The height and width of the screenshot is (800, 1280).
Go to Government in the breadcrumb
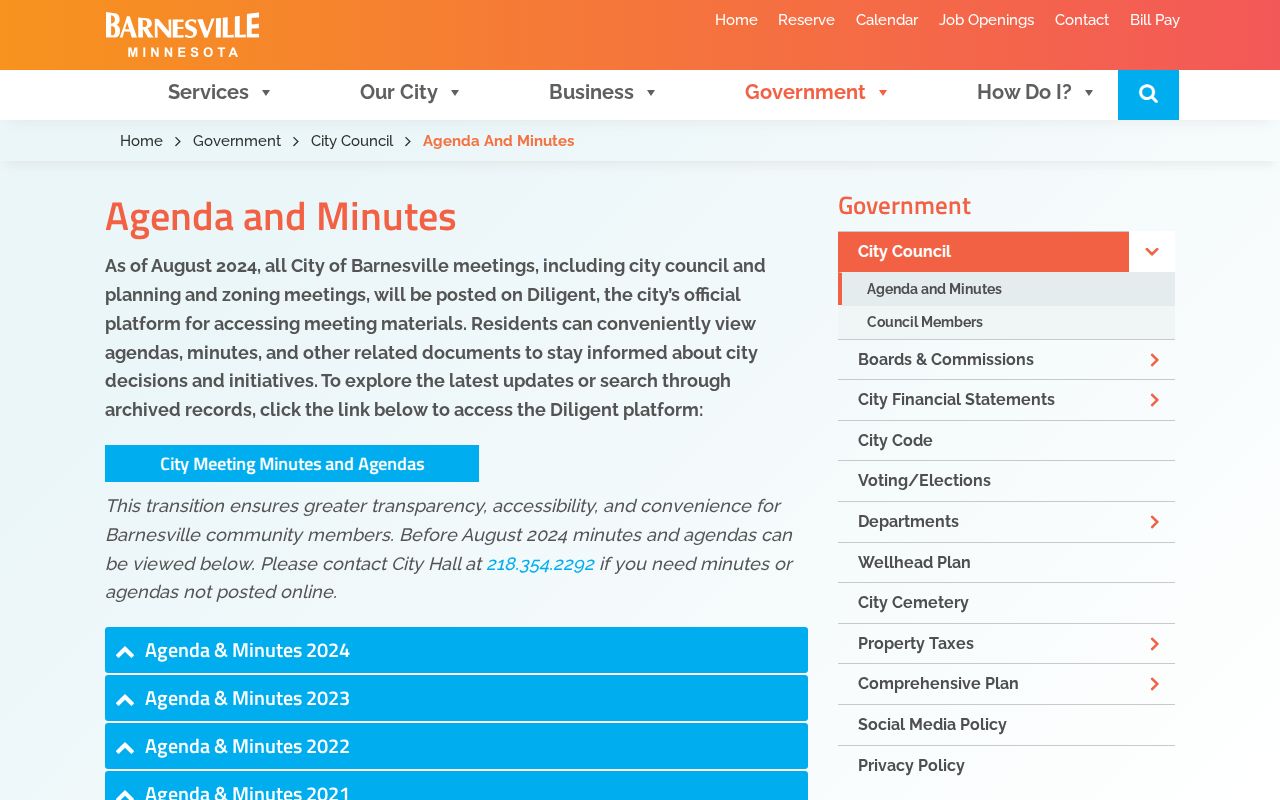(237, 141)
